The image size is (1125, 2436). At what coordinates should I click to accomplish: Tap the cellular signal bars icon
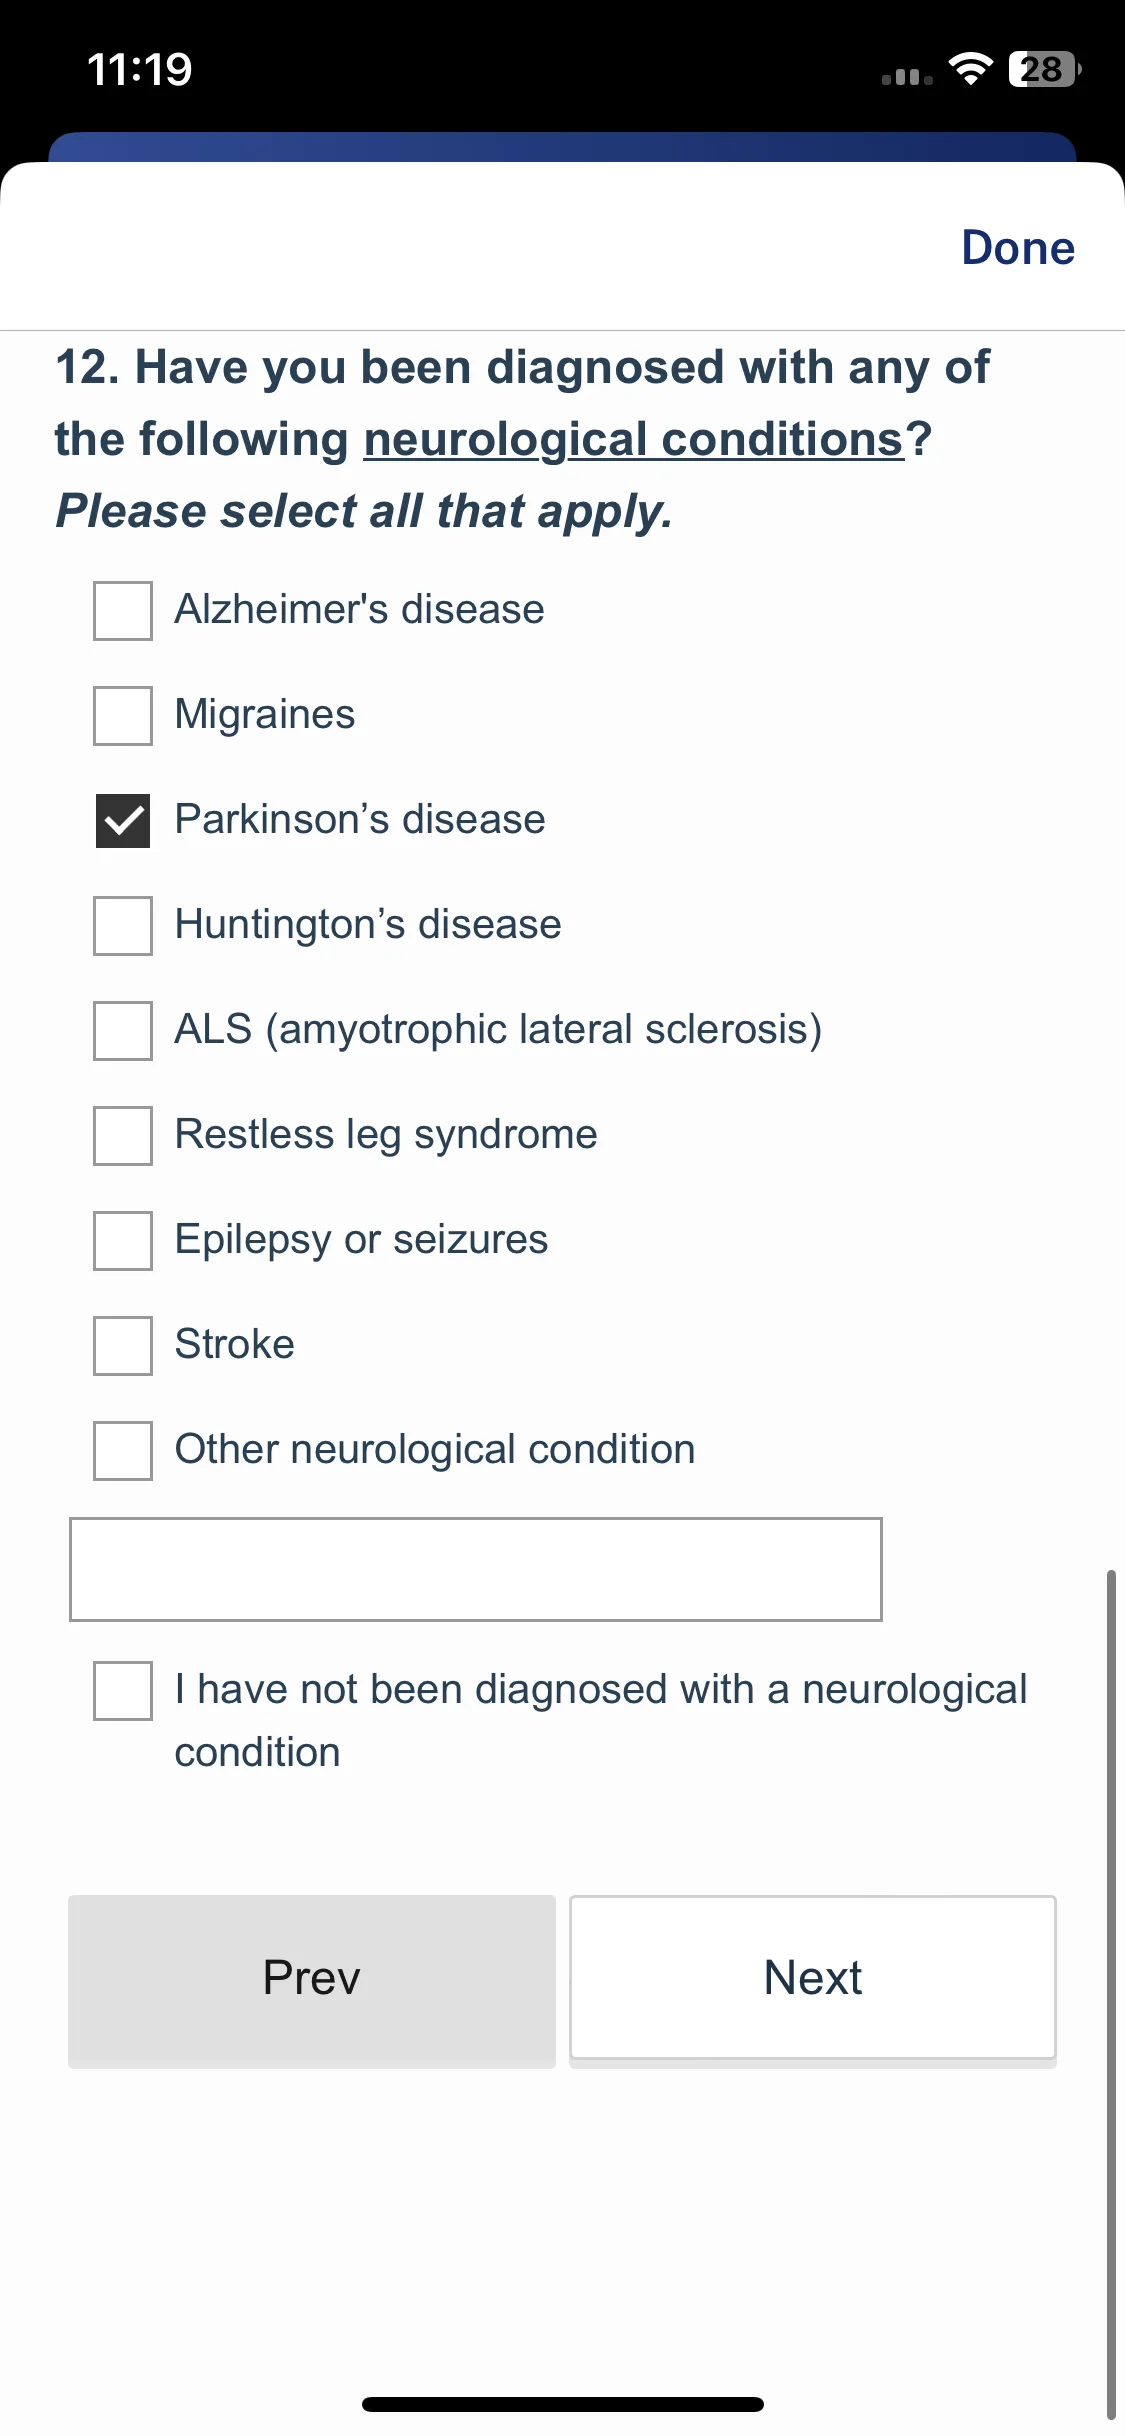pos(907,76)
